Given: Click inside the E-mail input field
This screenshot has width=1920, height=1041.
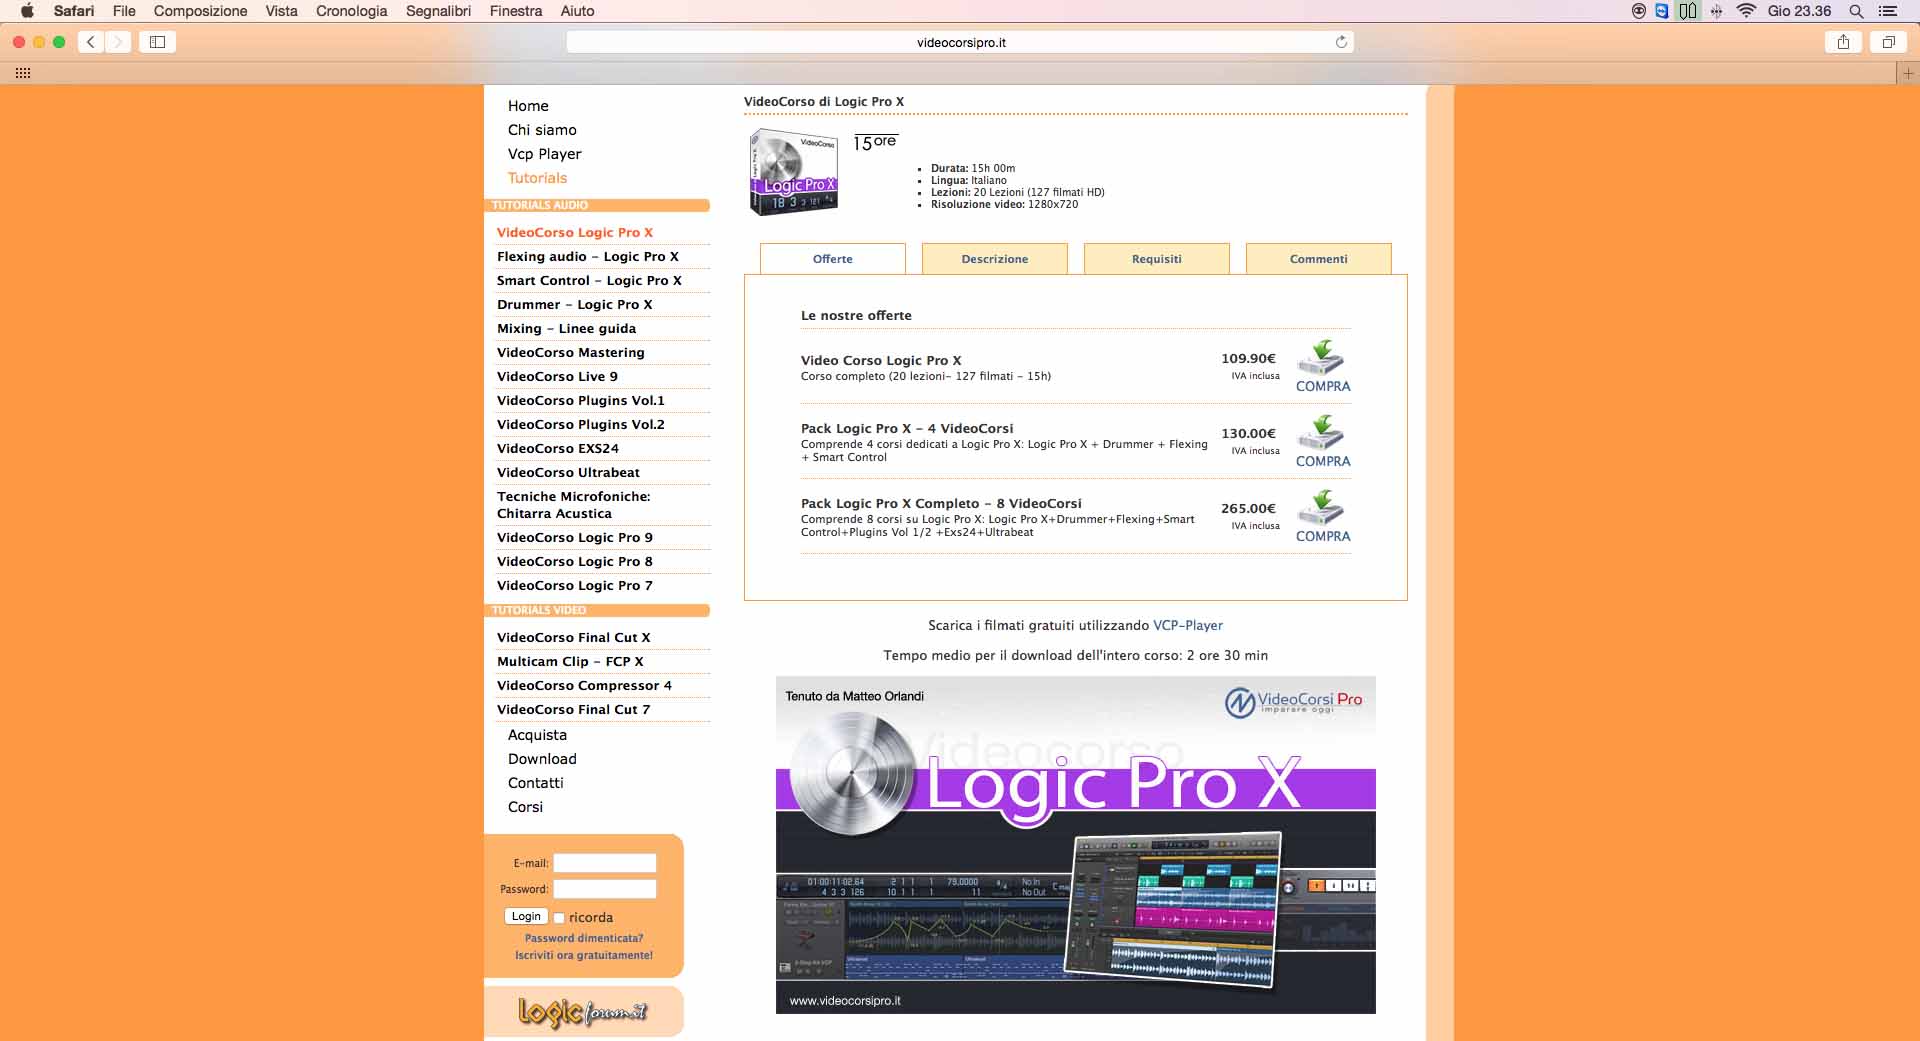Looking at the screenshot, I should click(x=604, y=863).
